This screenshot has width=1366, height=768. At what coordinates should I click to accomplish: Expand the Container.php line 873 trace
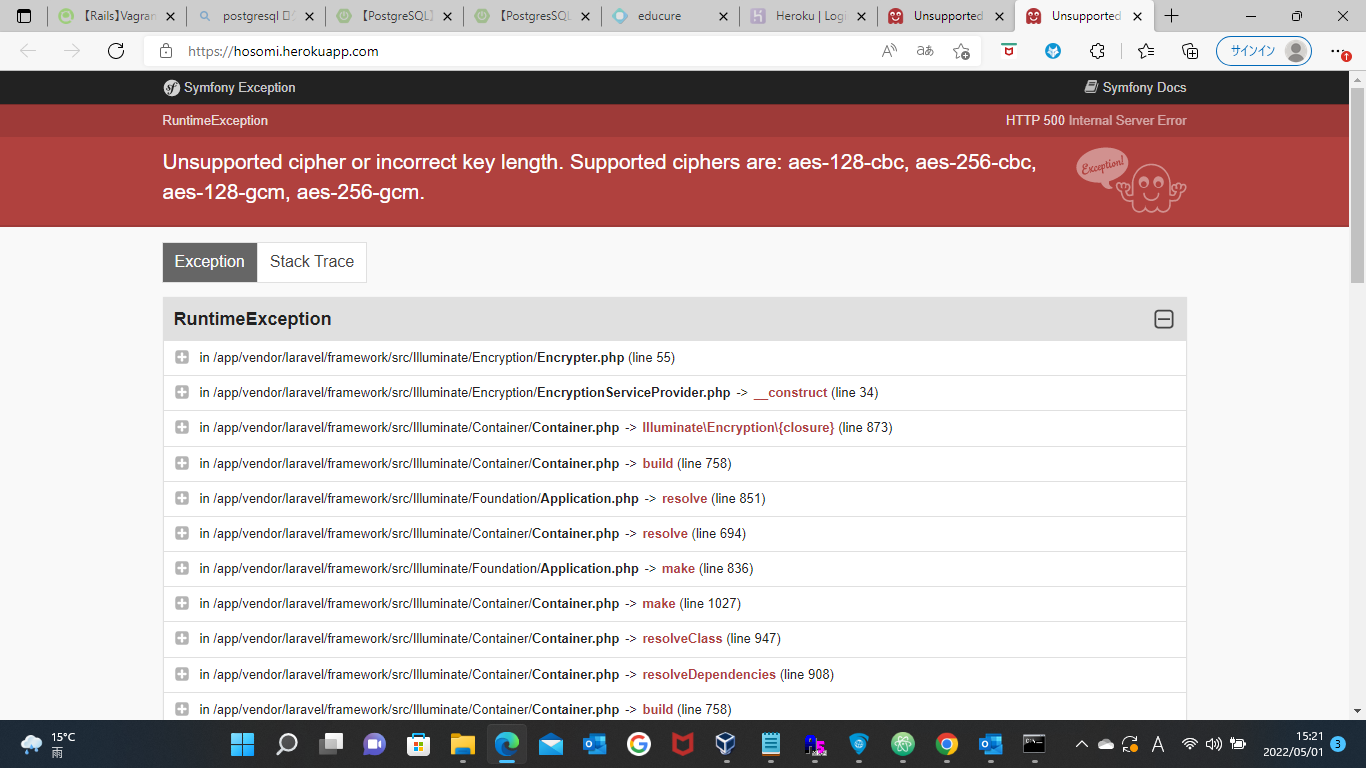point(182,427)
